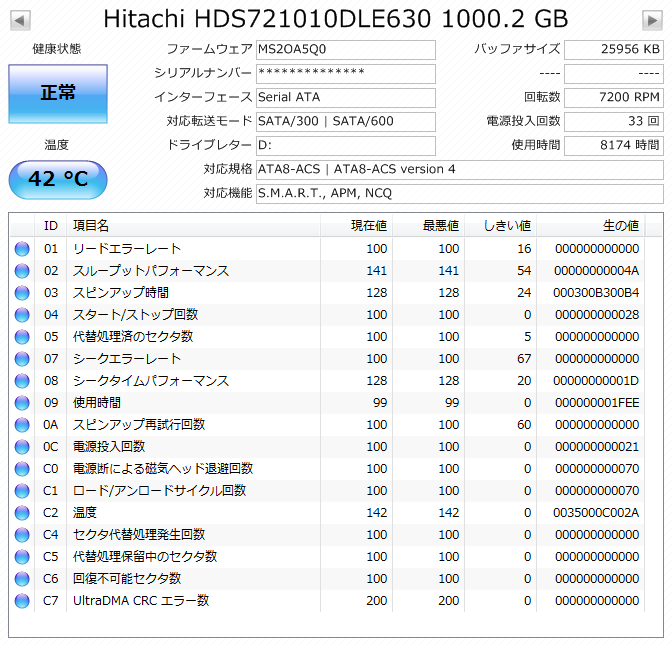Select the 電源断による磁気ヘッド退避回数 attribute name
This screenshot has width=672, height=646.
pyautogui.click(x=163, y=469)
